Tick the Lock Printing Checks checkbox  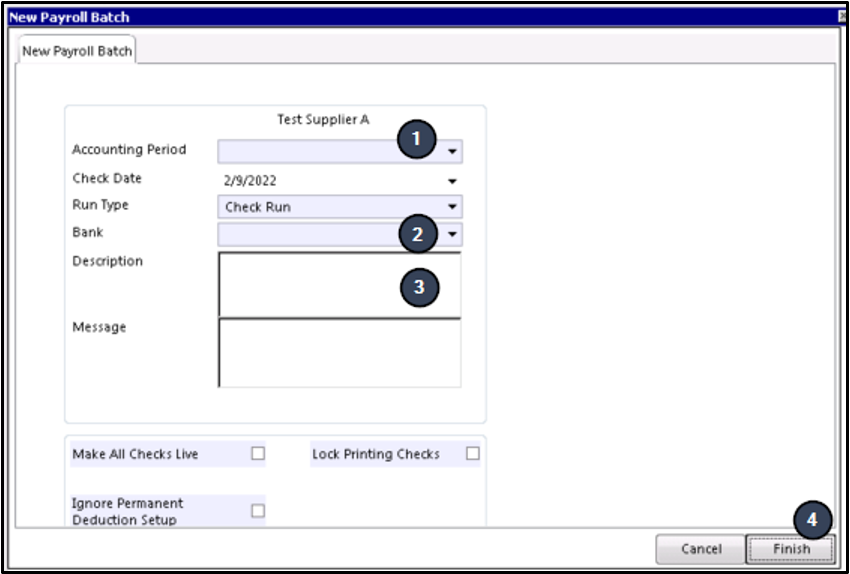[473, 453]
